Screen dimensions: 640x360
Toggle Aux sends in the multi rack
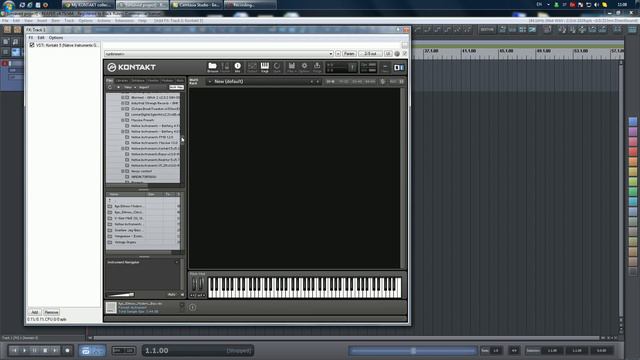pos(393,82)
